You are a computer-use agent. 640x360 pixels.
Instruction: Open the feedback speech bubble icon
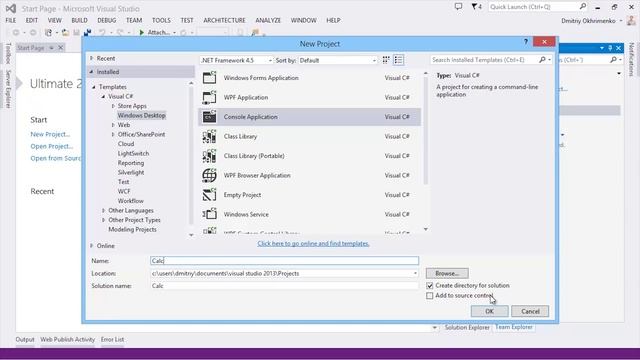pos(458,7)
